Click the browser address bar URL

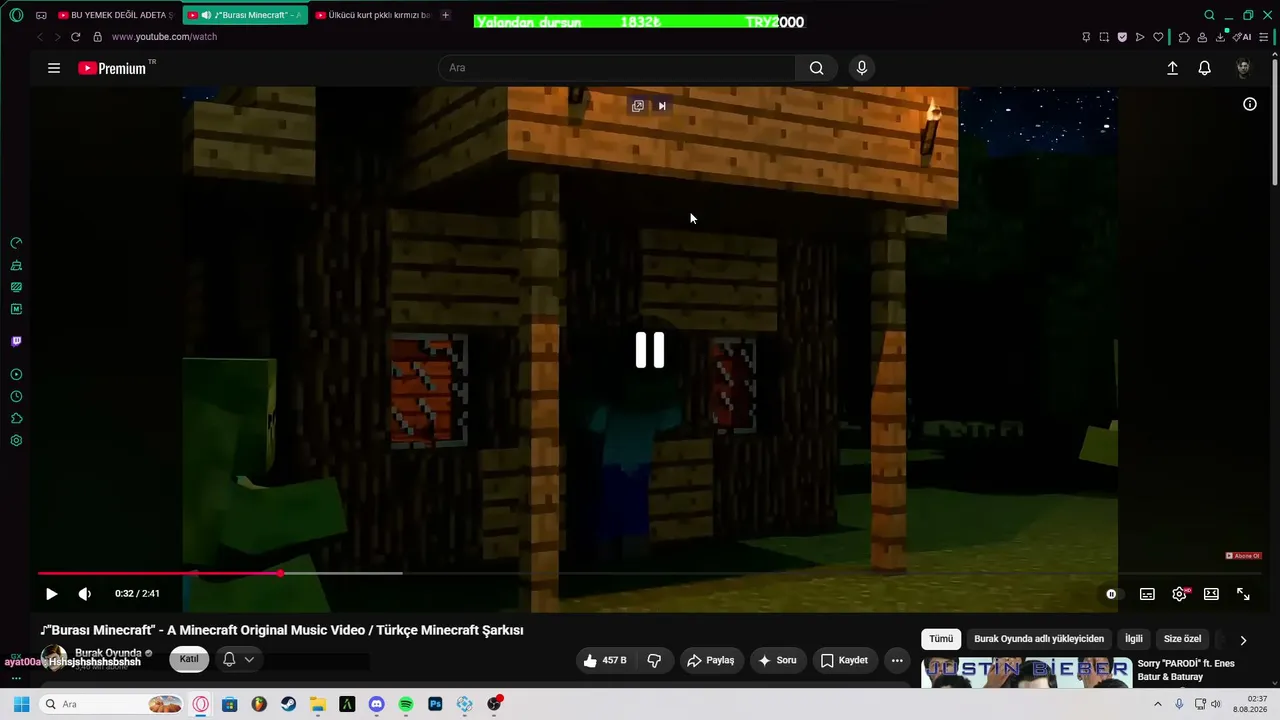164,37
